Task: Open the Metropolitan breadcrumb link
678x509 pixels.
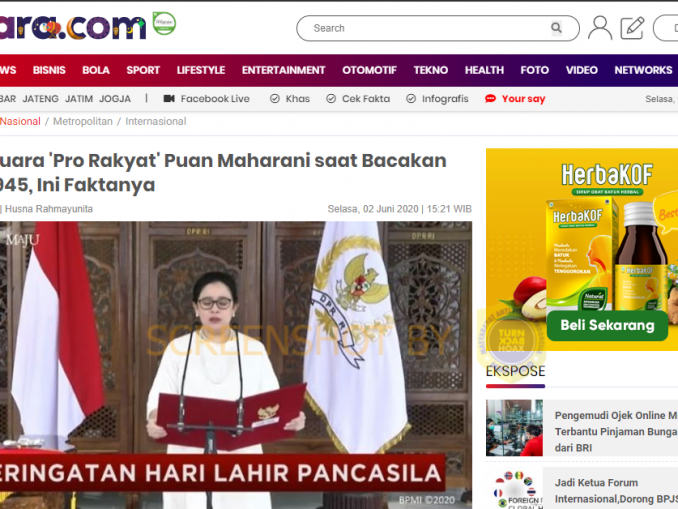Action: 83,122
